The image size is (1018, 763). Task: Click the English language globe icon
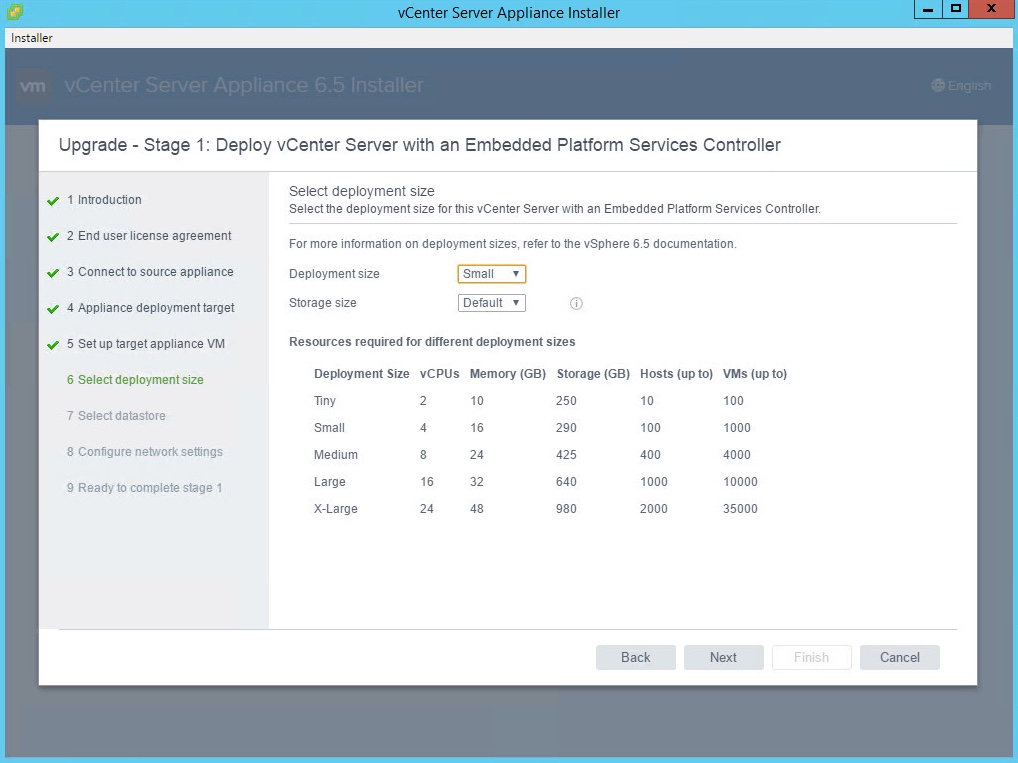[x=937, y=86]
